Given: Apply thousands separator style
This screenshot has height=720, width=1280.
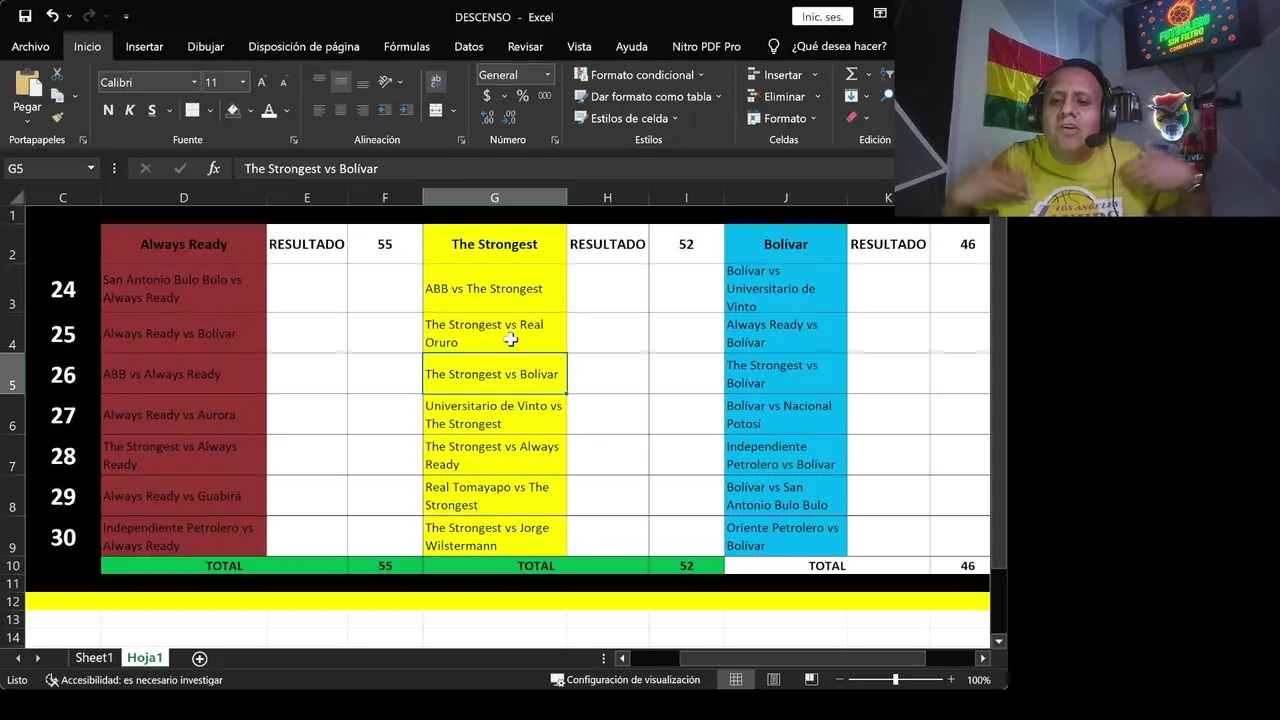Looking at the screenshot, I should [x=544, y=96].
